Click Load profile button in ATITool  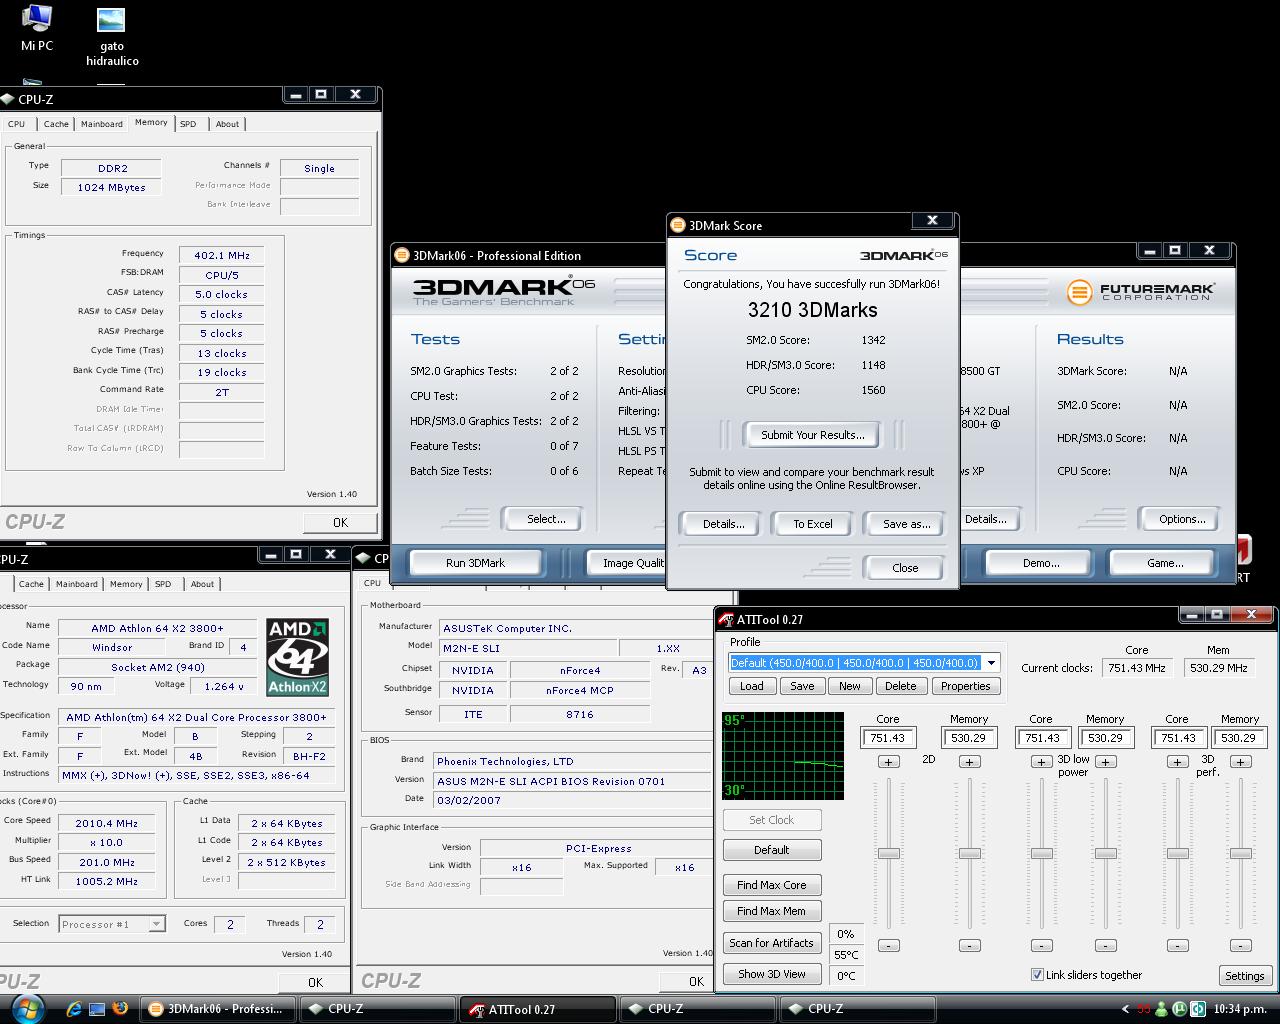[751, 686]
